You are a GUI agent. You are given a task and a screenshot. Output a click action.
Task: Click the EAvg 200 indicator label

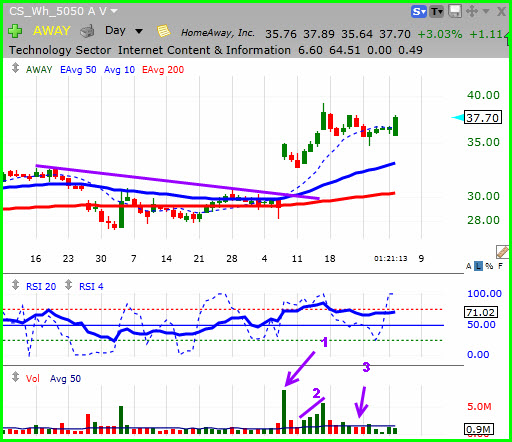point(163,70)
